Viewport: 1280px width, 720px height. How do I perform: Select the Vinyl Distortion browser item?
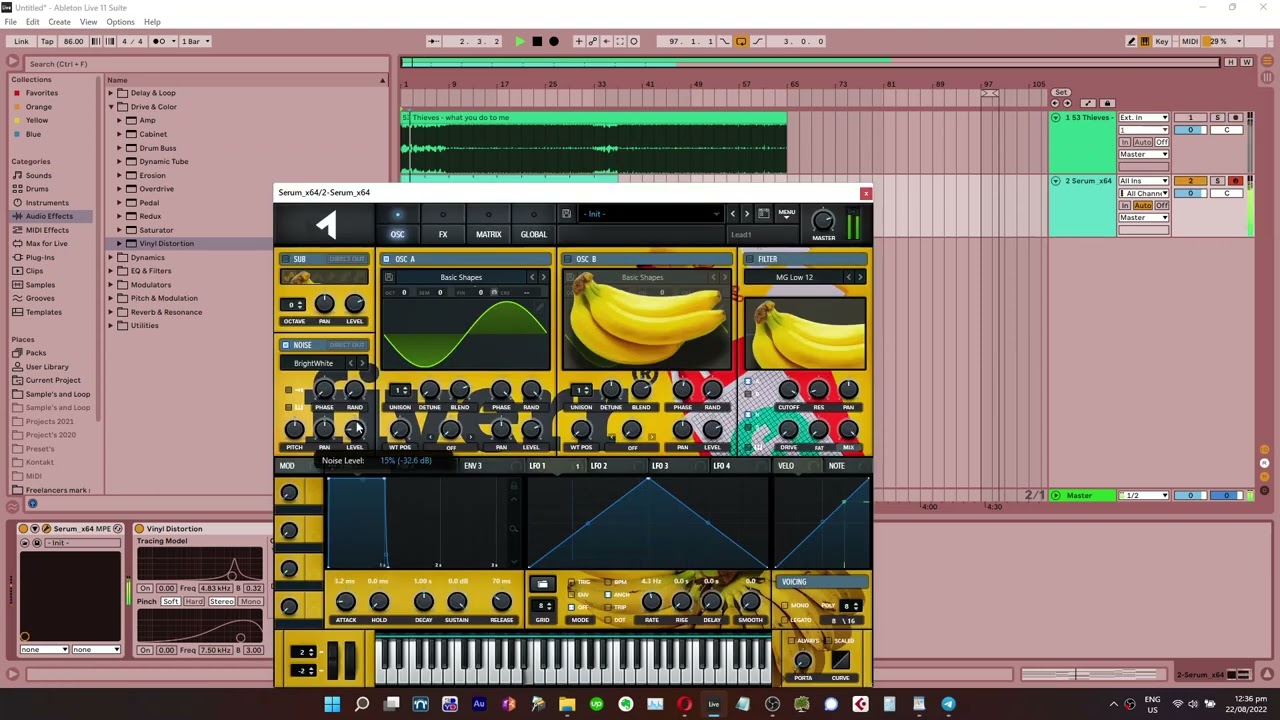point(166,244)
